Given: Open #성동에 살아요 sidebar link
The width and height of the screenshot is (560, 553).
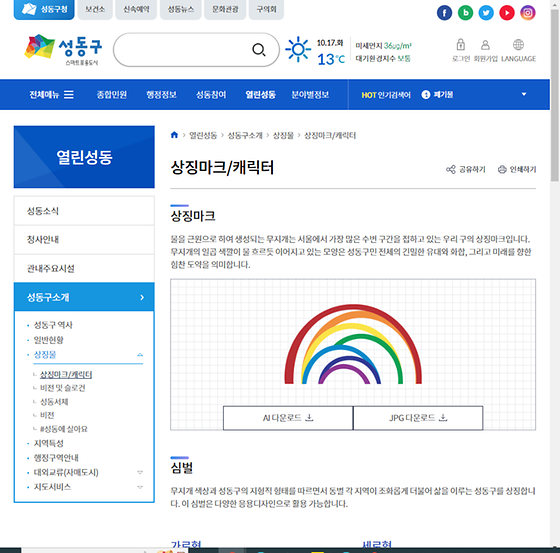Looking at the screenshot, I should 64,429.
